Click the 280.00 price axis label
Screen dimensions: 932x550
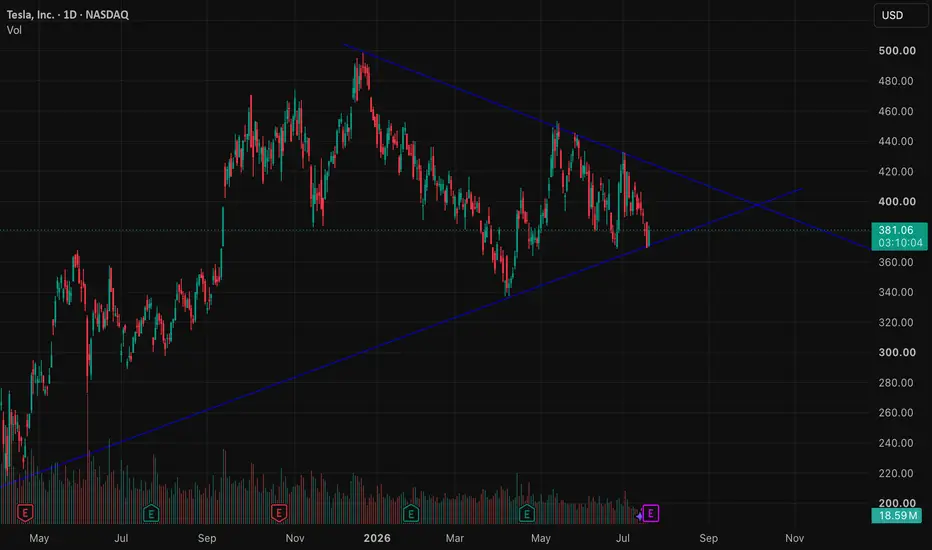coord(896,383)
